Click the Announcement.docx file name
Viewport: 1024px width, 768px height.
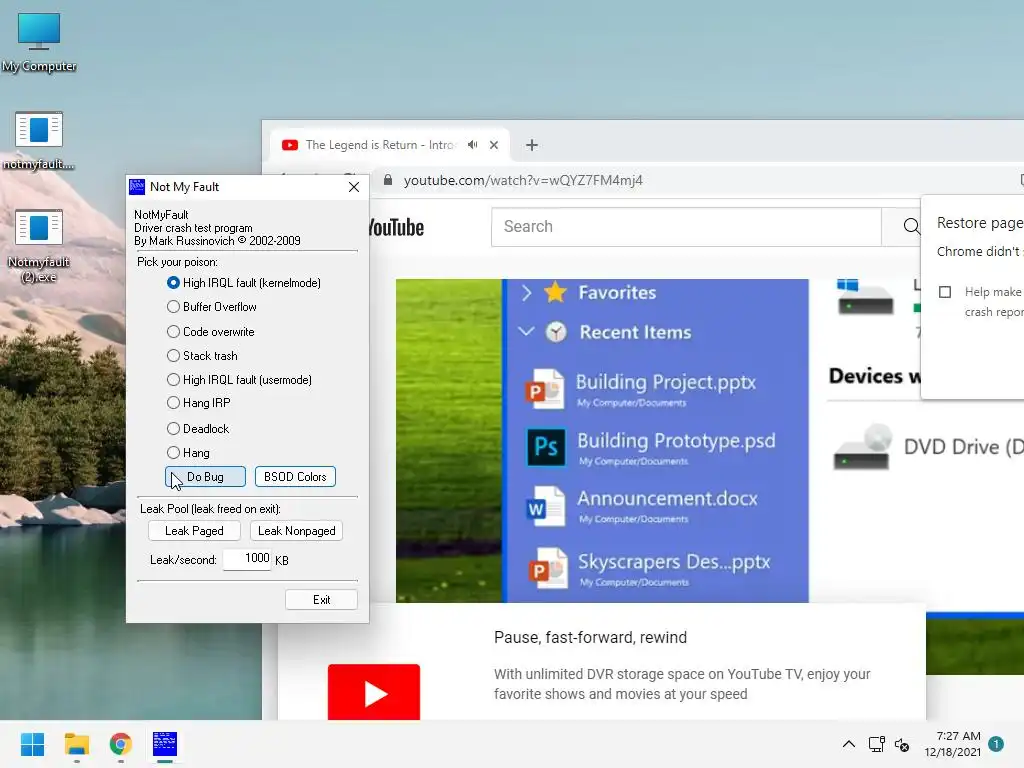[x=667, y=499]
